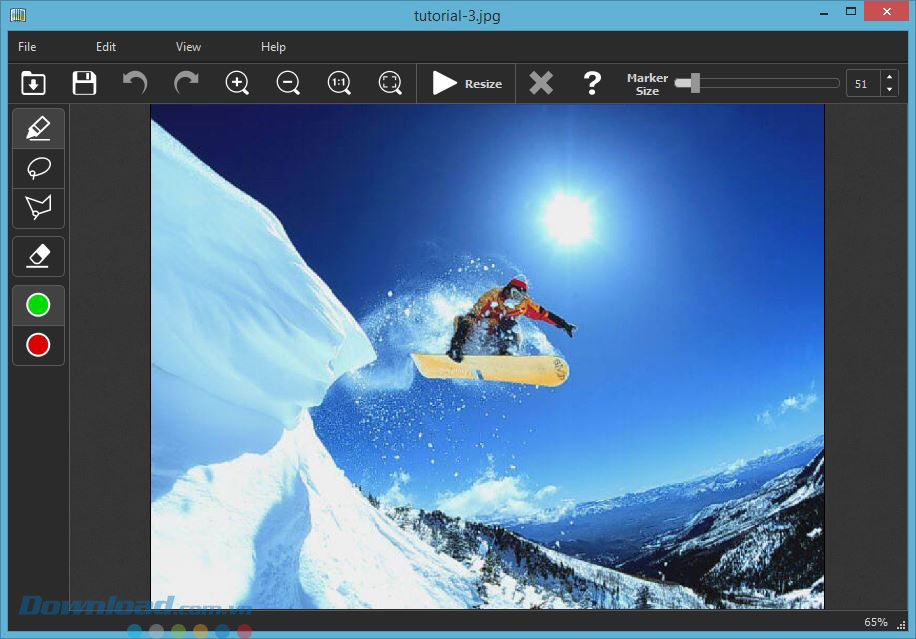Select the Eraser tool
This screenshot has height=639, width=916.
tap(39, 256)
